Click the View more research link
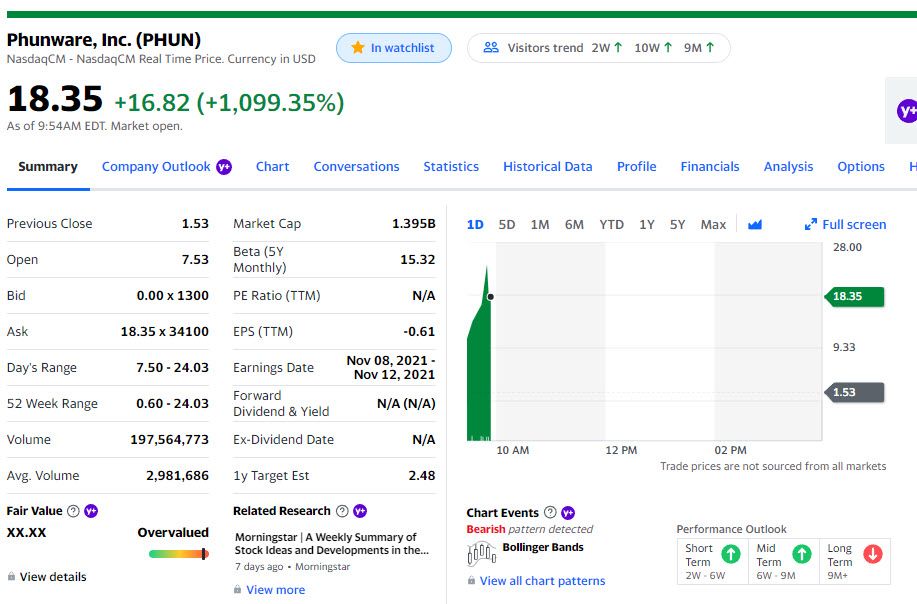The width and height of the screenshot is (917, 604). [x=275, y=589]
